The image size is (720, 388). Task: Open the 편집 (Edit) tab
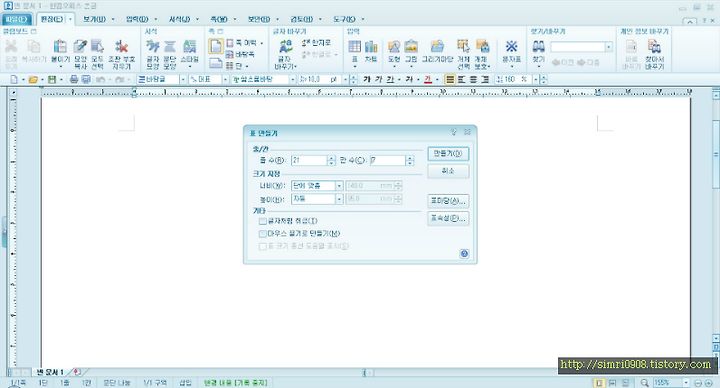pyautogui.click(x=51, y=19)
